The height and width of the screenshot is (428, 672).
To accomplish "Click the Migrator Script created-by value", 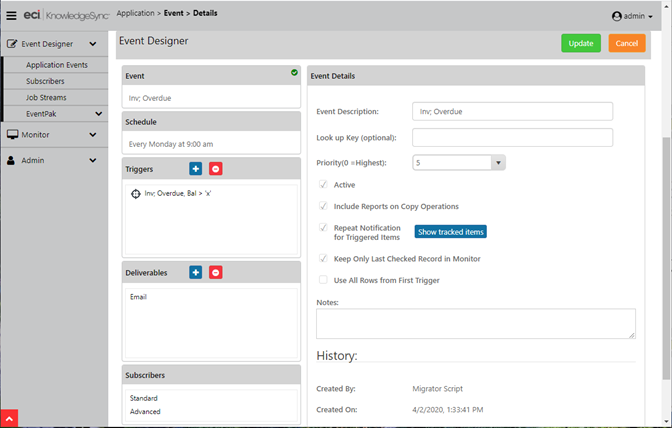I will pyautogui.click(x=438, y=389).
